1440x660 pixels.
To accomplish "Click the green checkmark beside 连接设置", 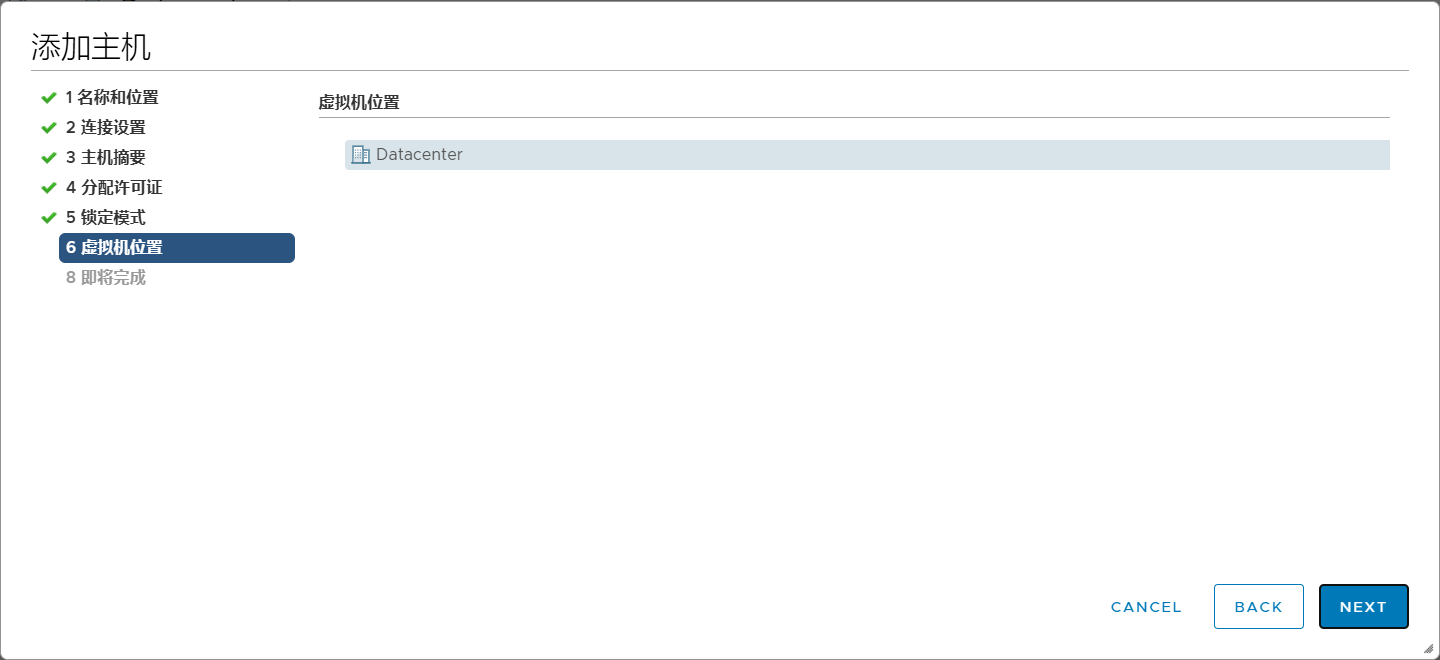I will pyautogui.click(x=48, y=128).
